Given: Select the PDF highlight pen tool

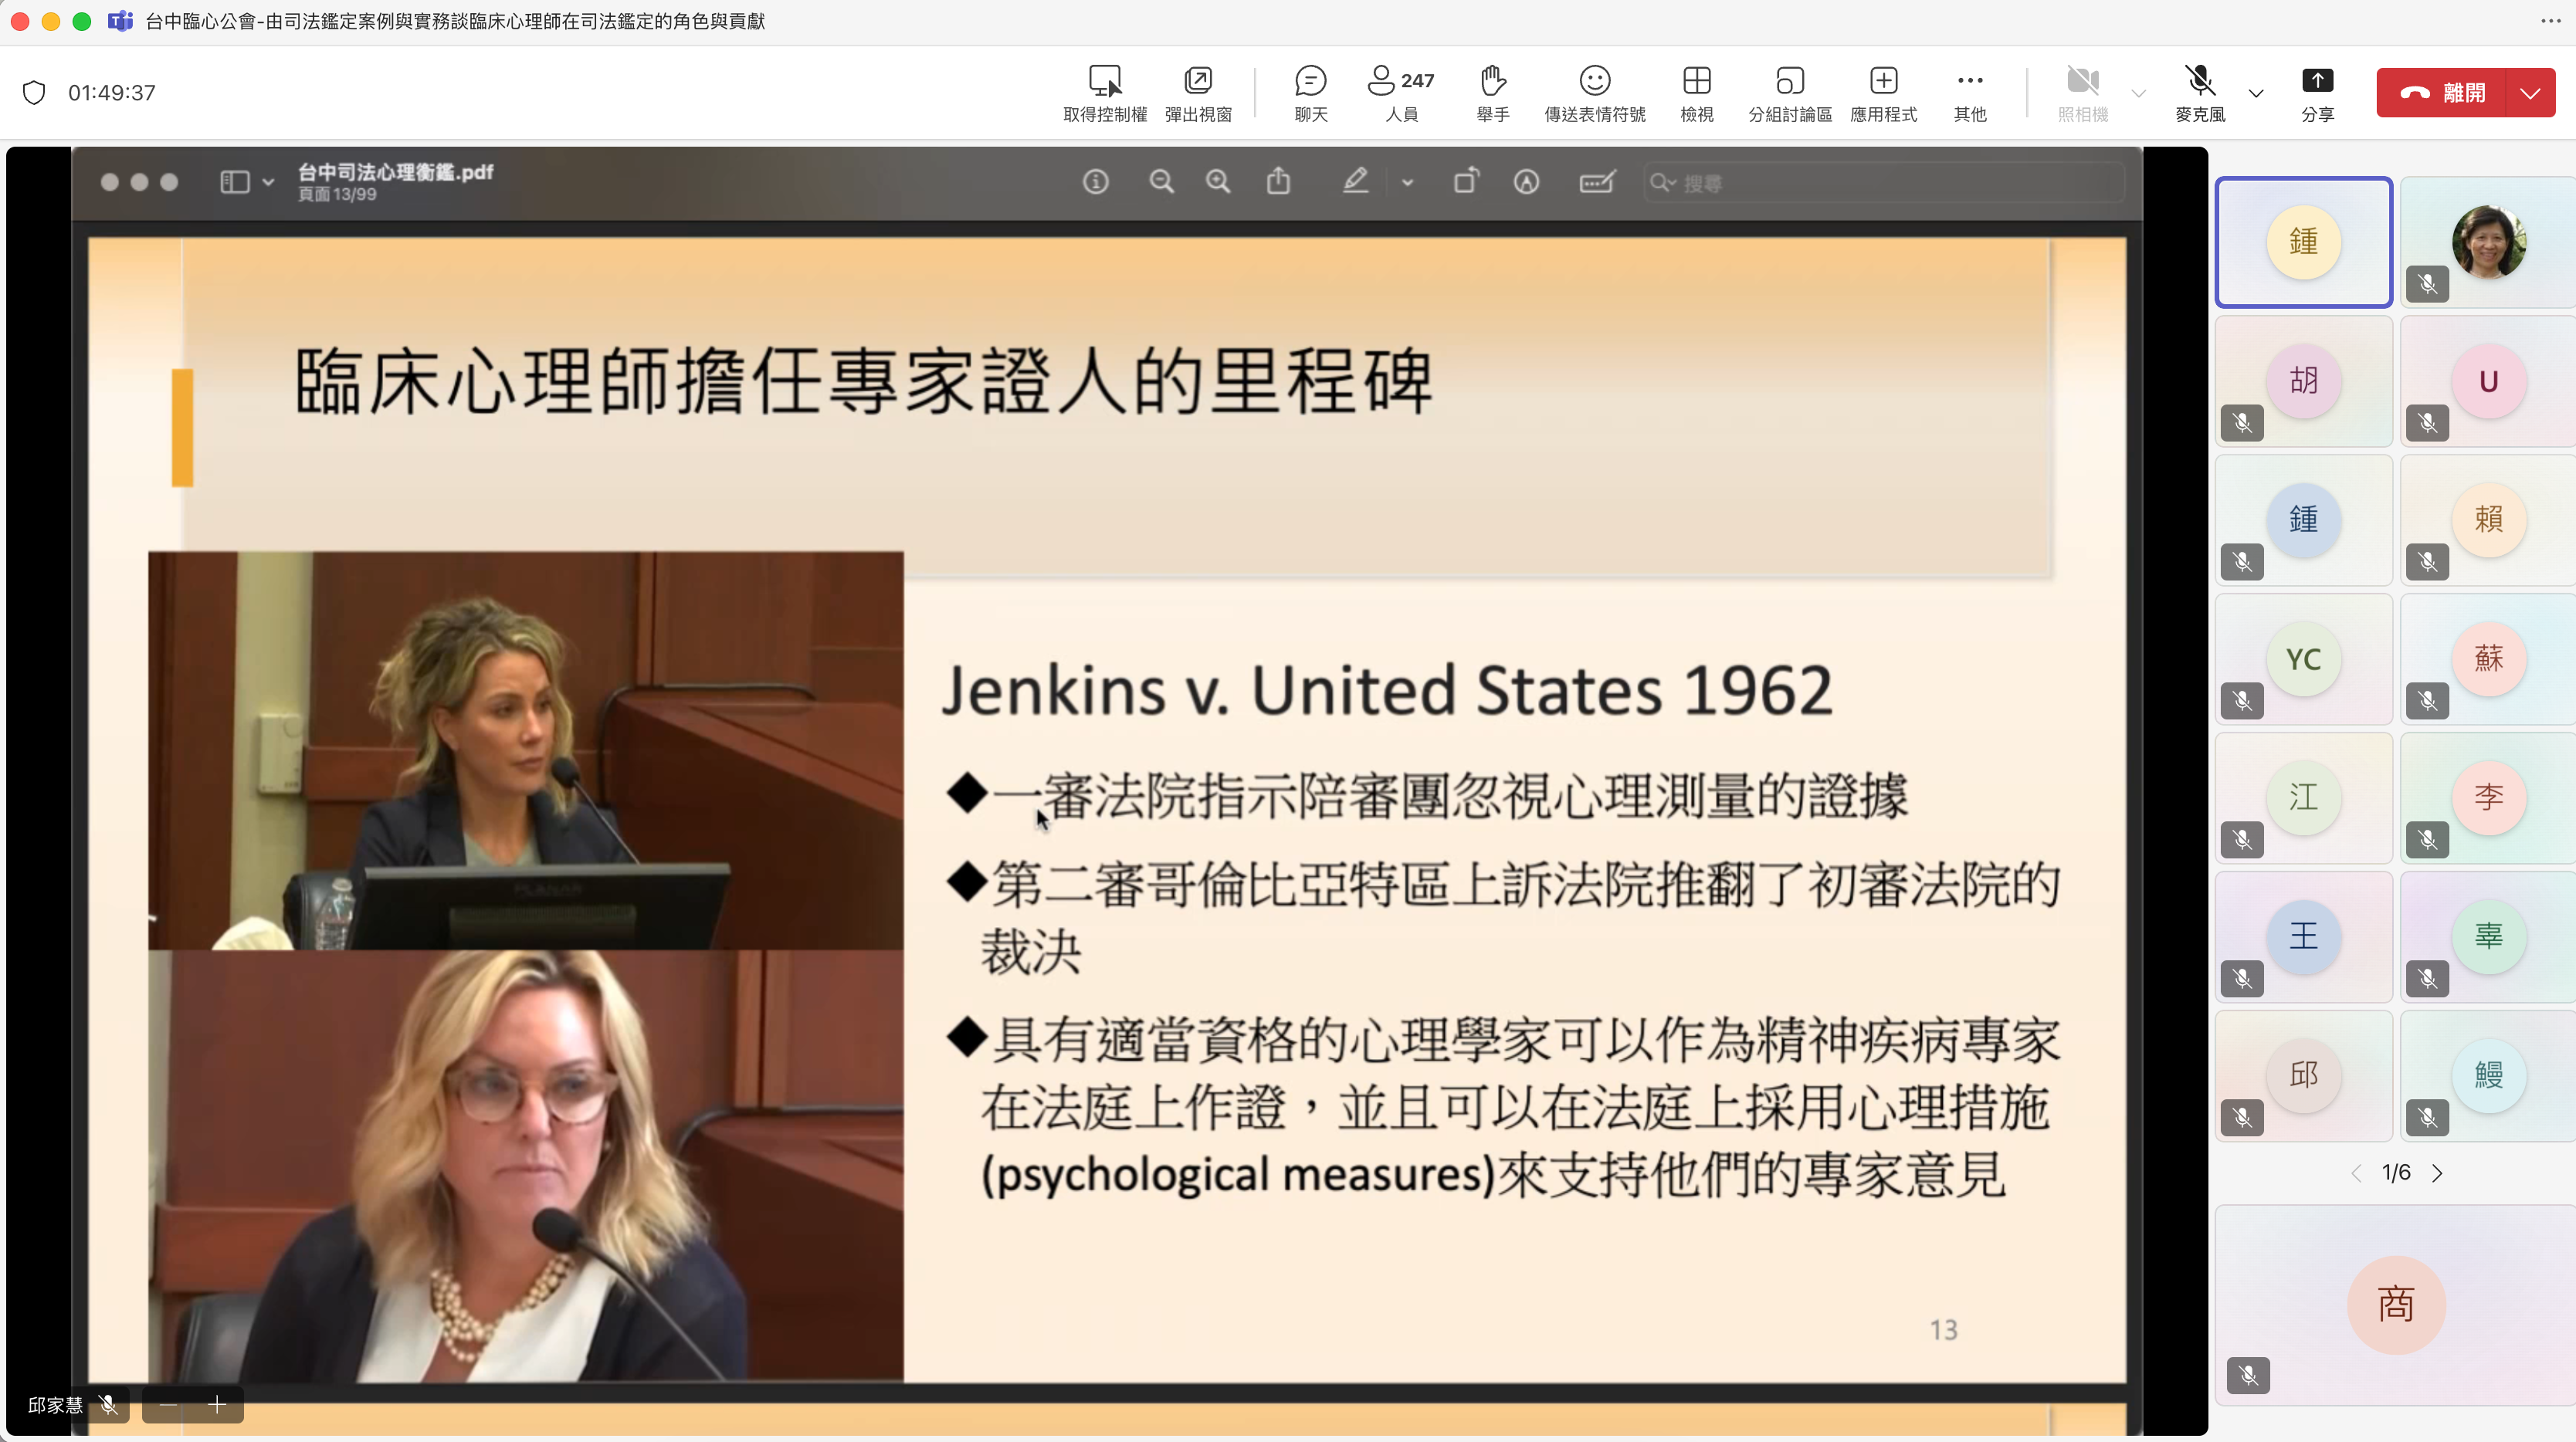Looking at the screenshot, I should [x=1355, y=181].
